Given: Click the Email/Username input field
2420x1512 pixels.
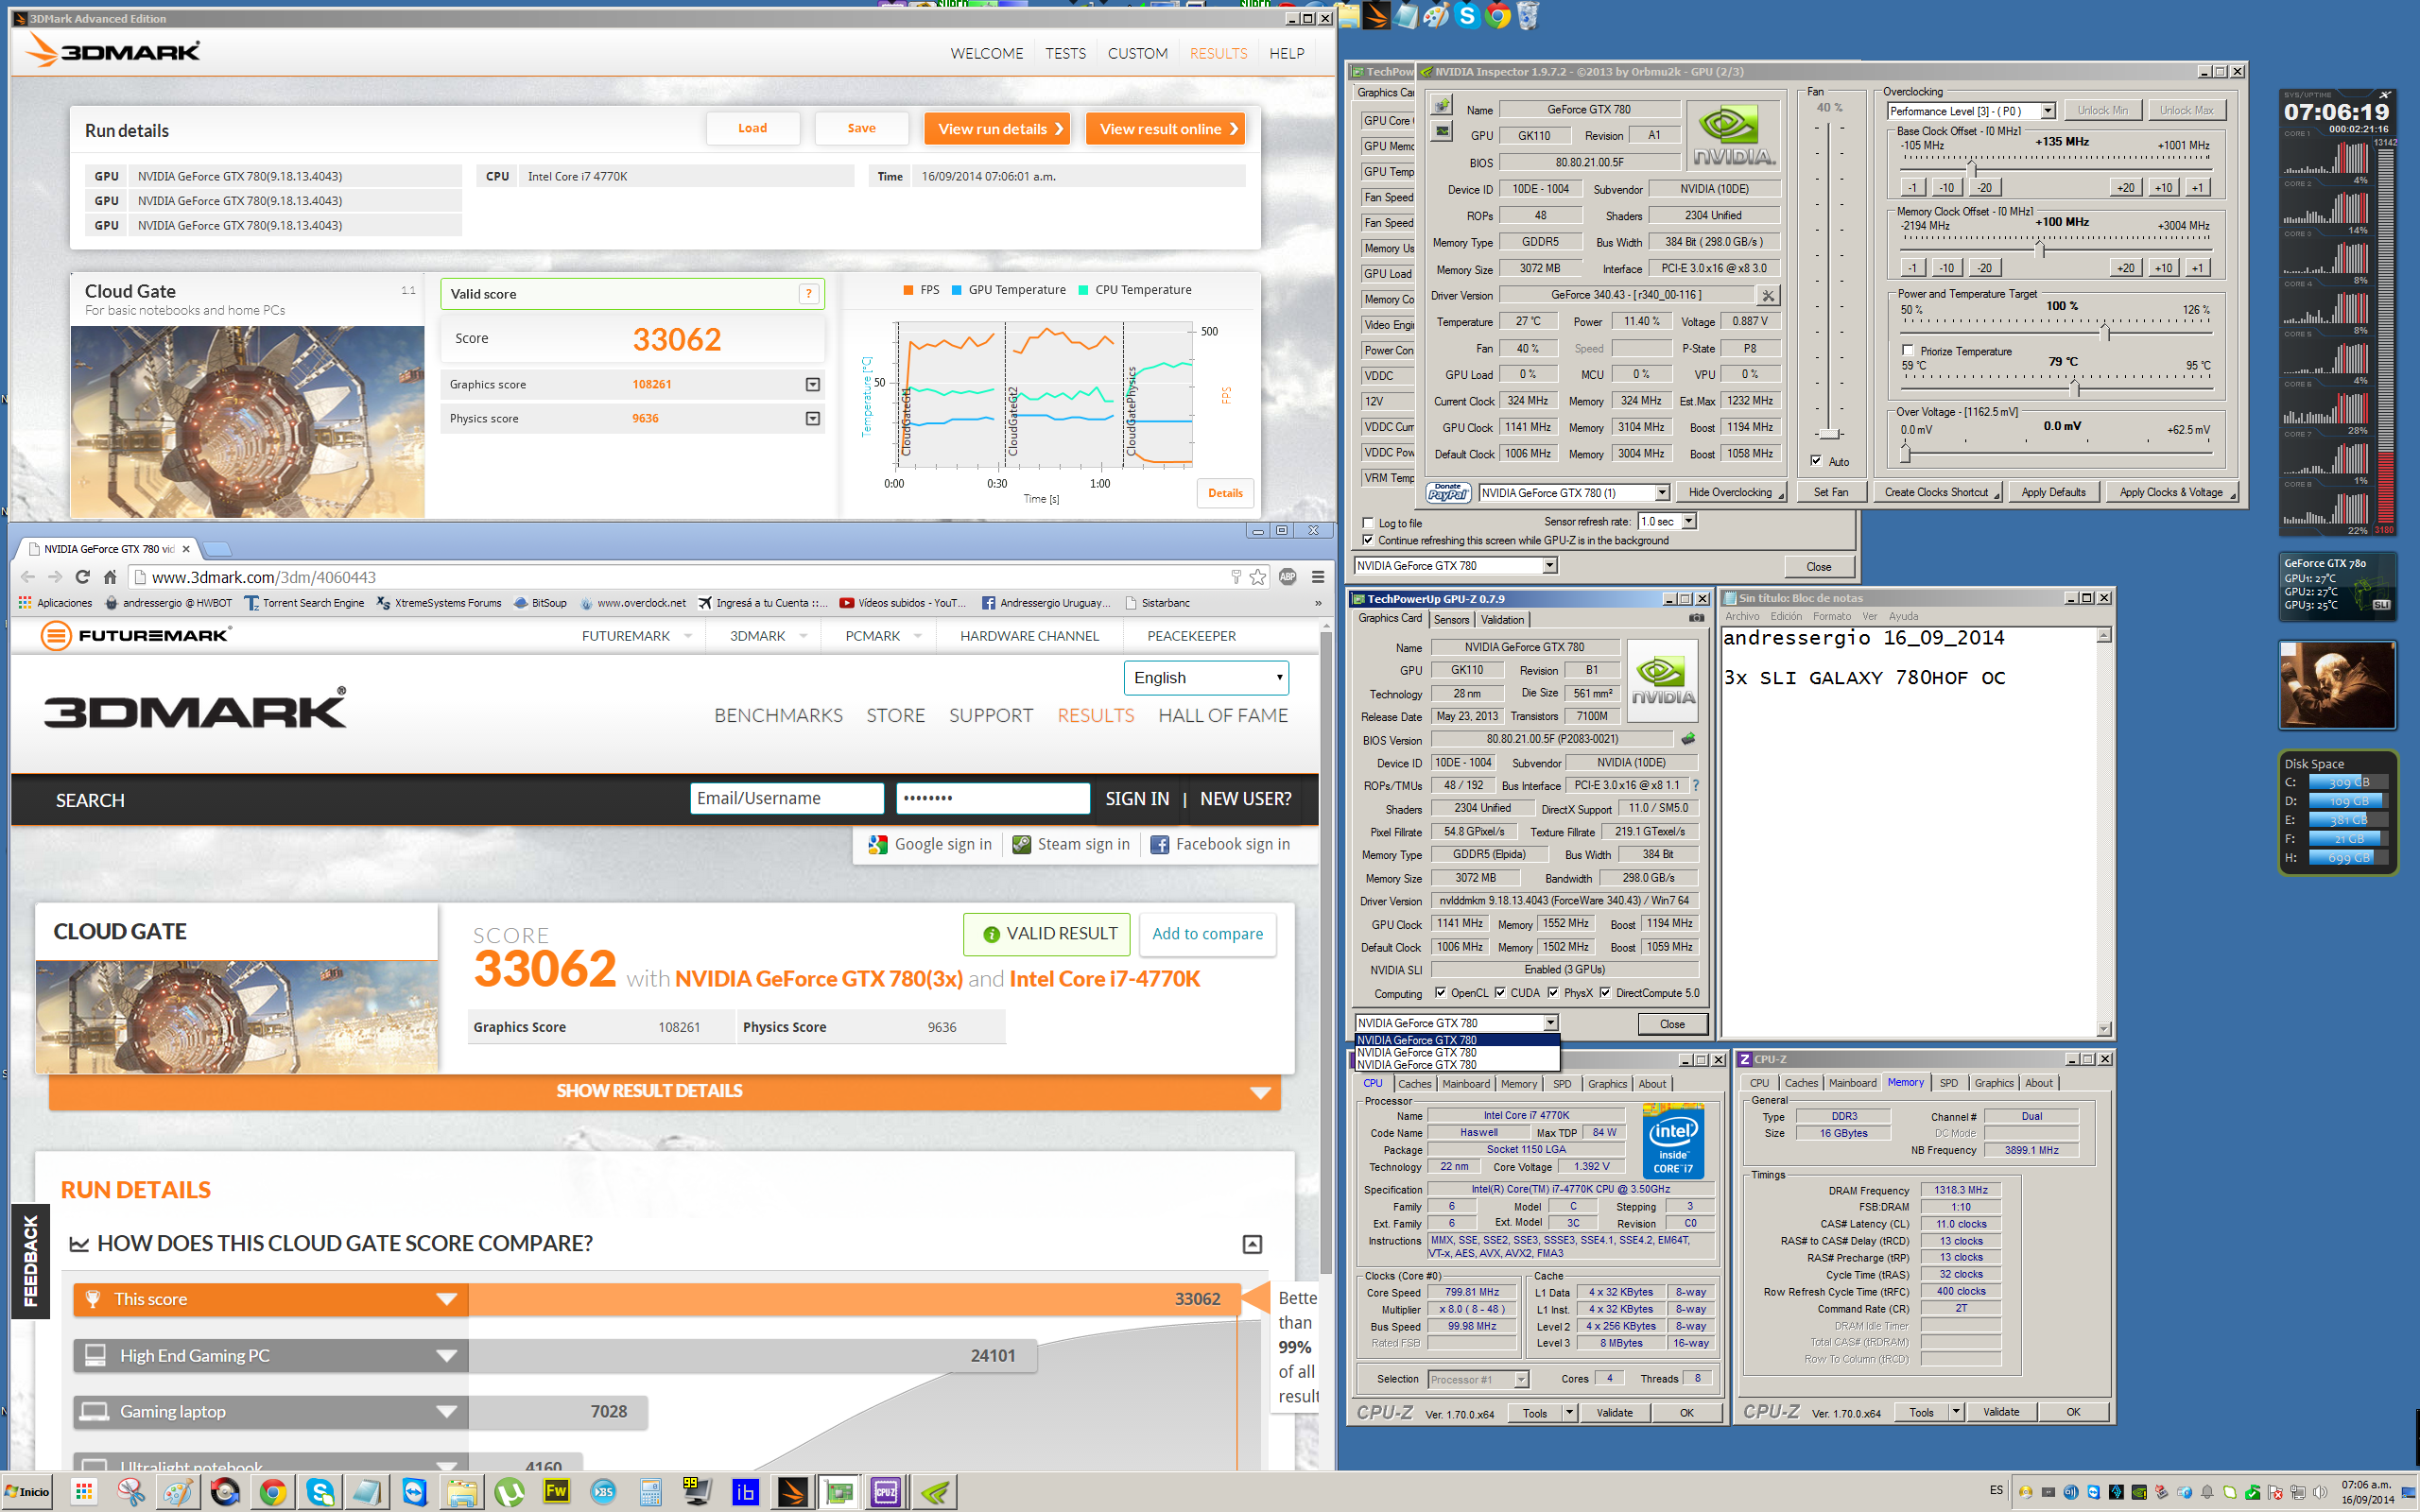Looking at the screenshot, I should 787,798.
